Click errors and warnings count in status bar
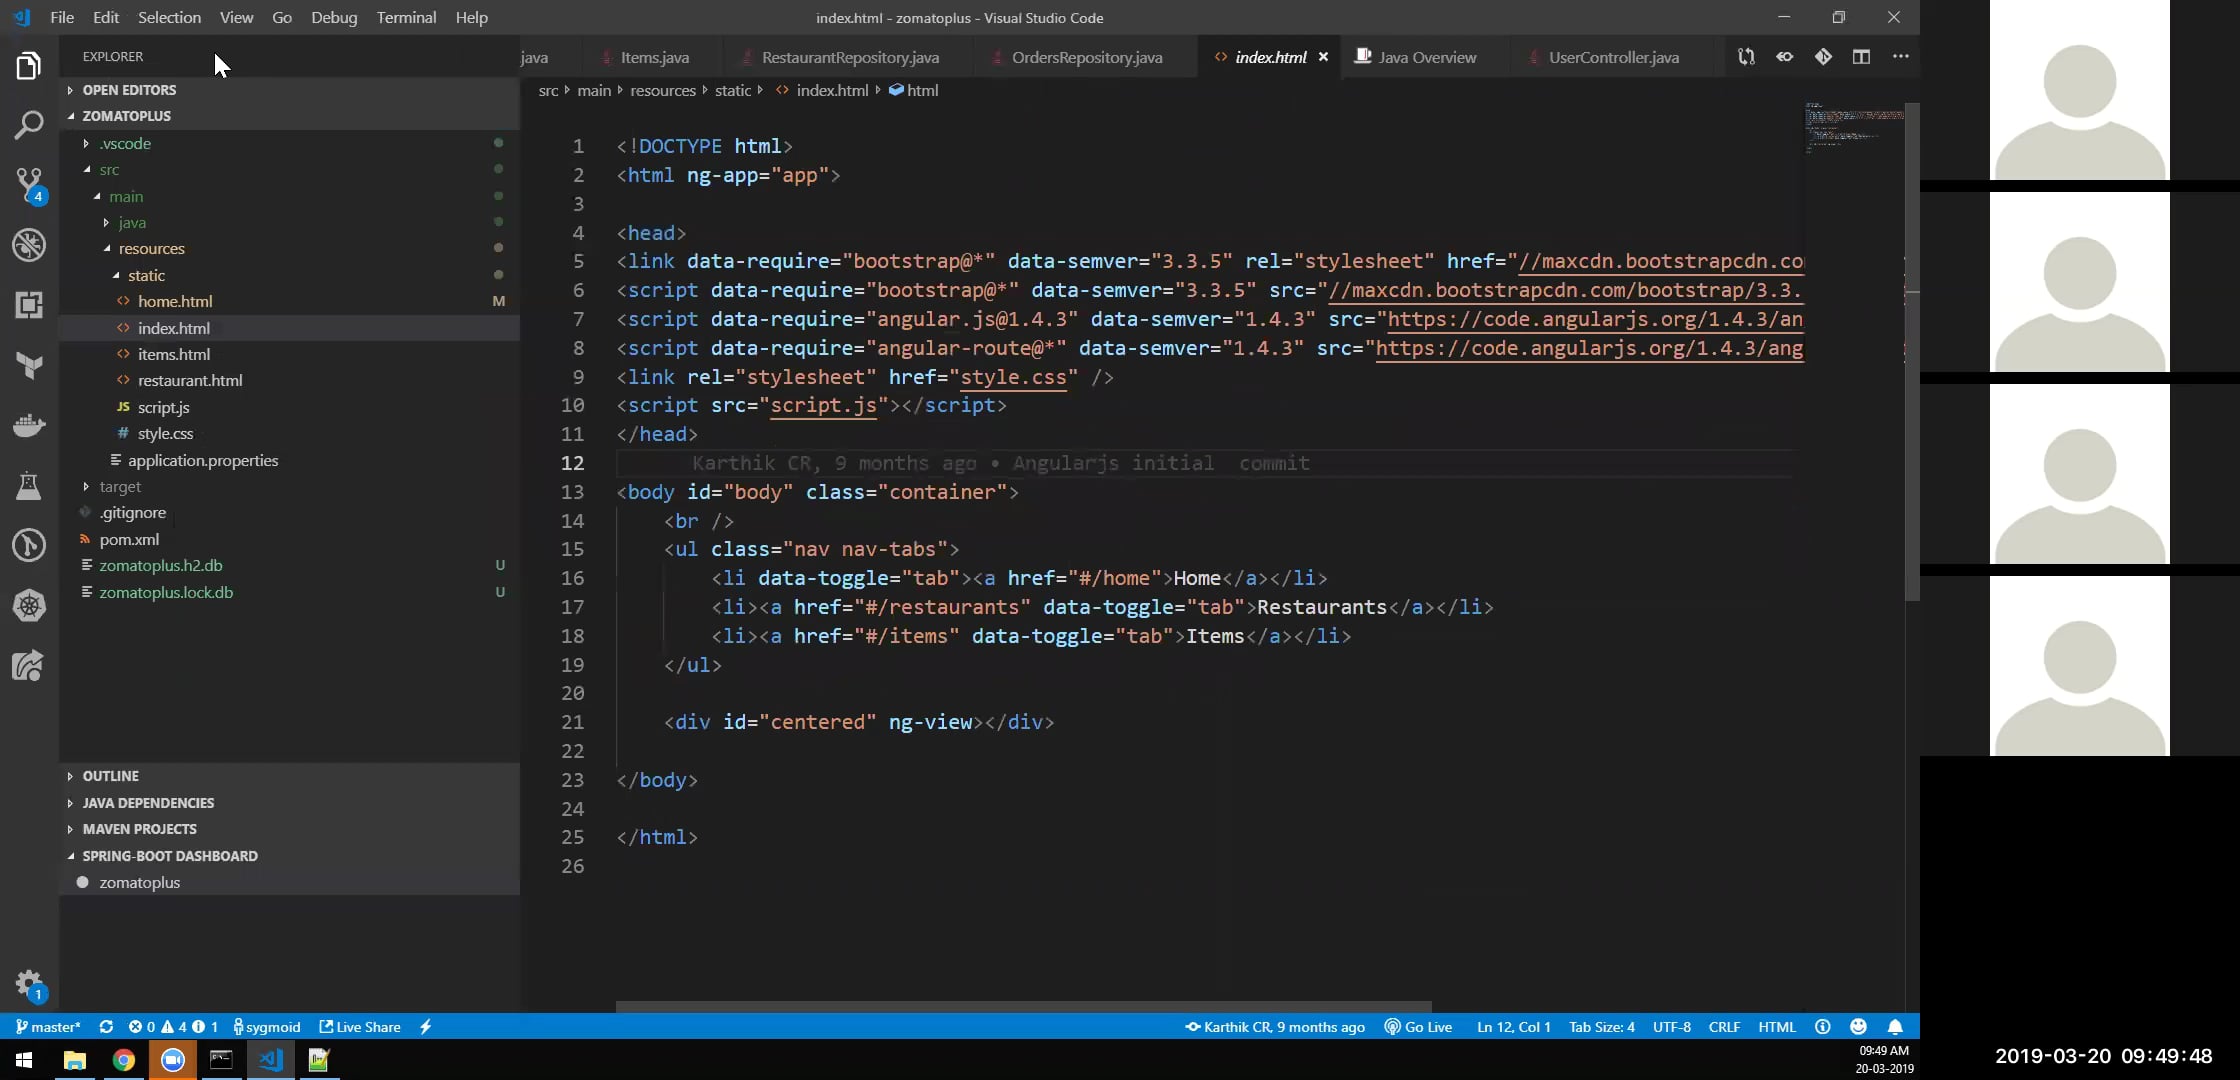2240x1080 pixels. [x=173, y=1027]
